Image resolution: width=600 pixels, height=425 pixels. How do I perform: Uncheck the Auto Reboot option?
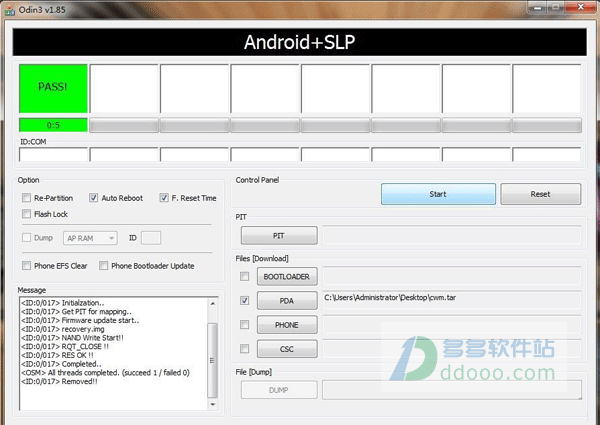(x=93, y=198)
